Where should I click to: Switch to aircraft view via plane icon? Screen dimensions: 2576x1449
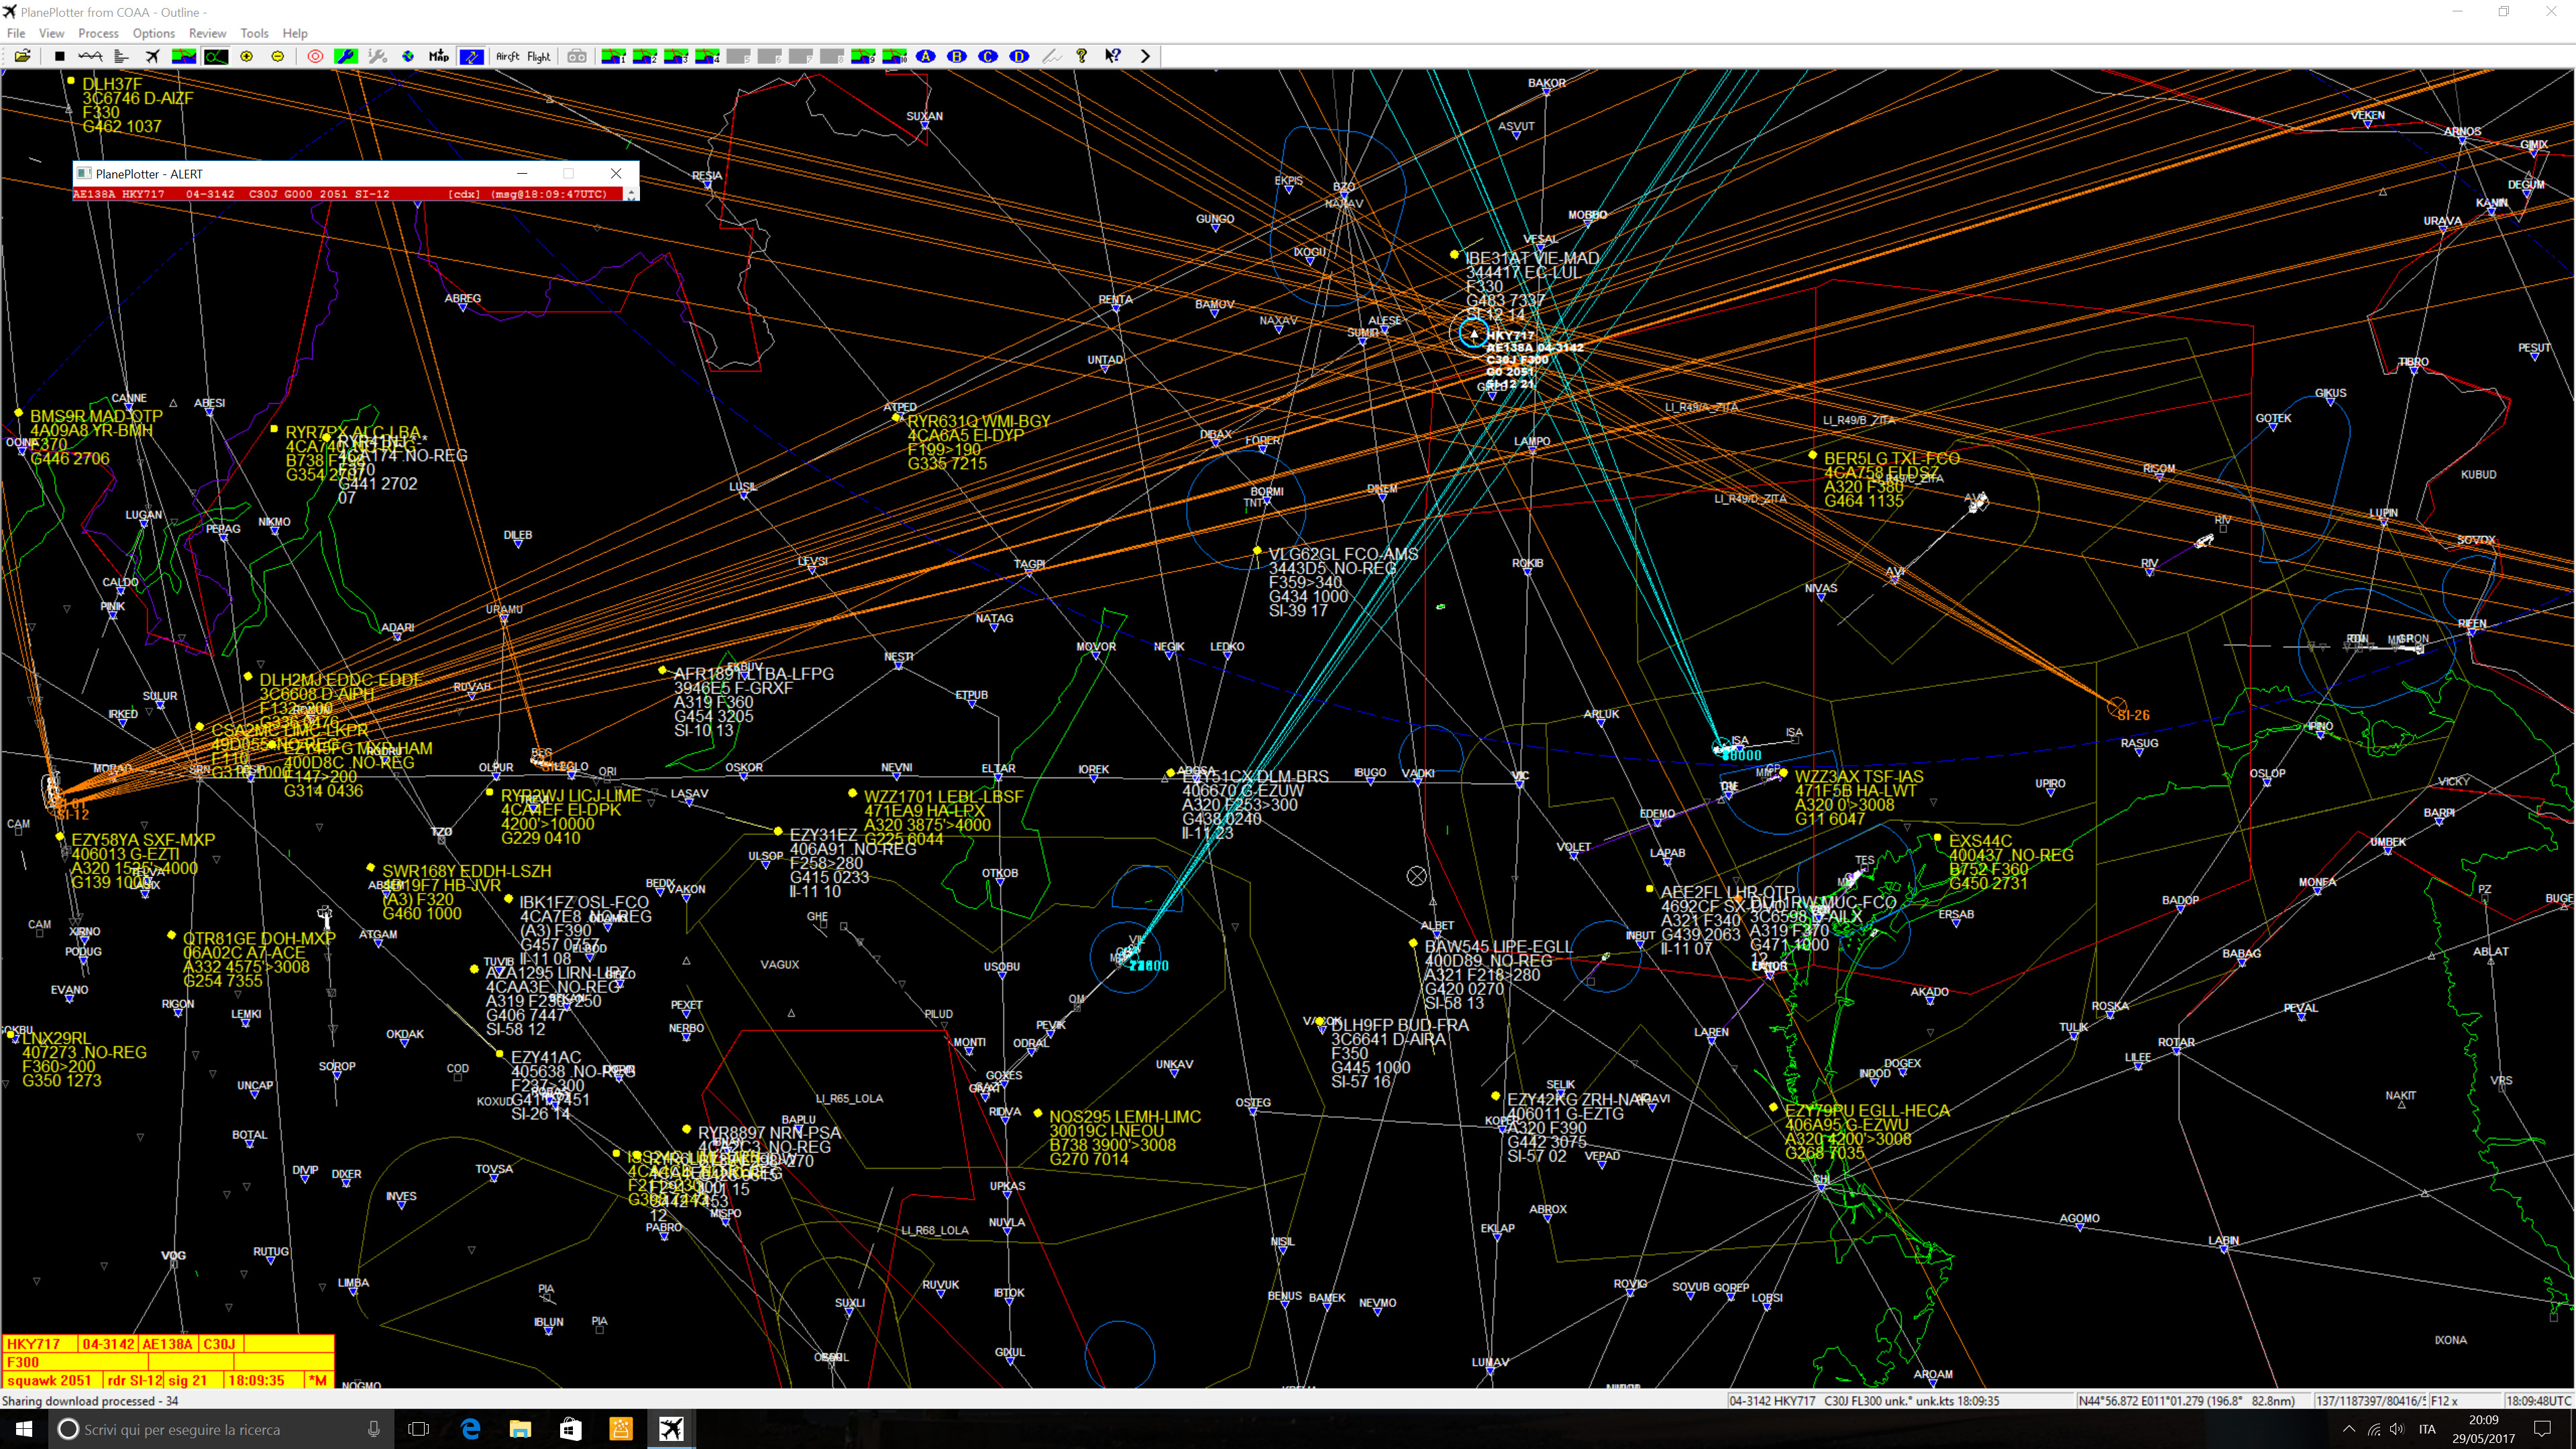(x=152, y=56)
